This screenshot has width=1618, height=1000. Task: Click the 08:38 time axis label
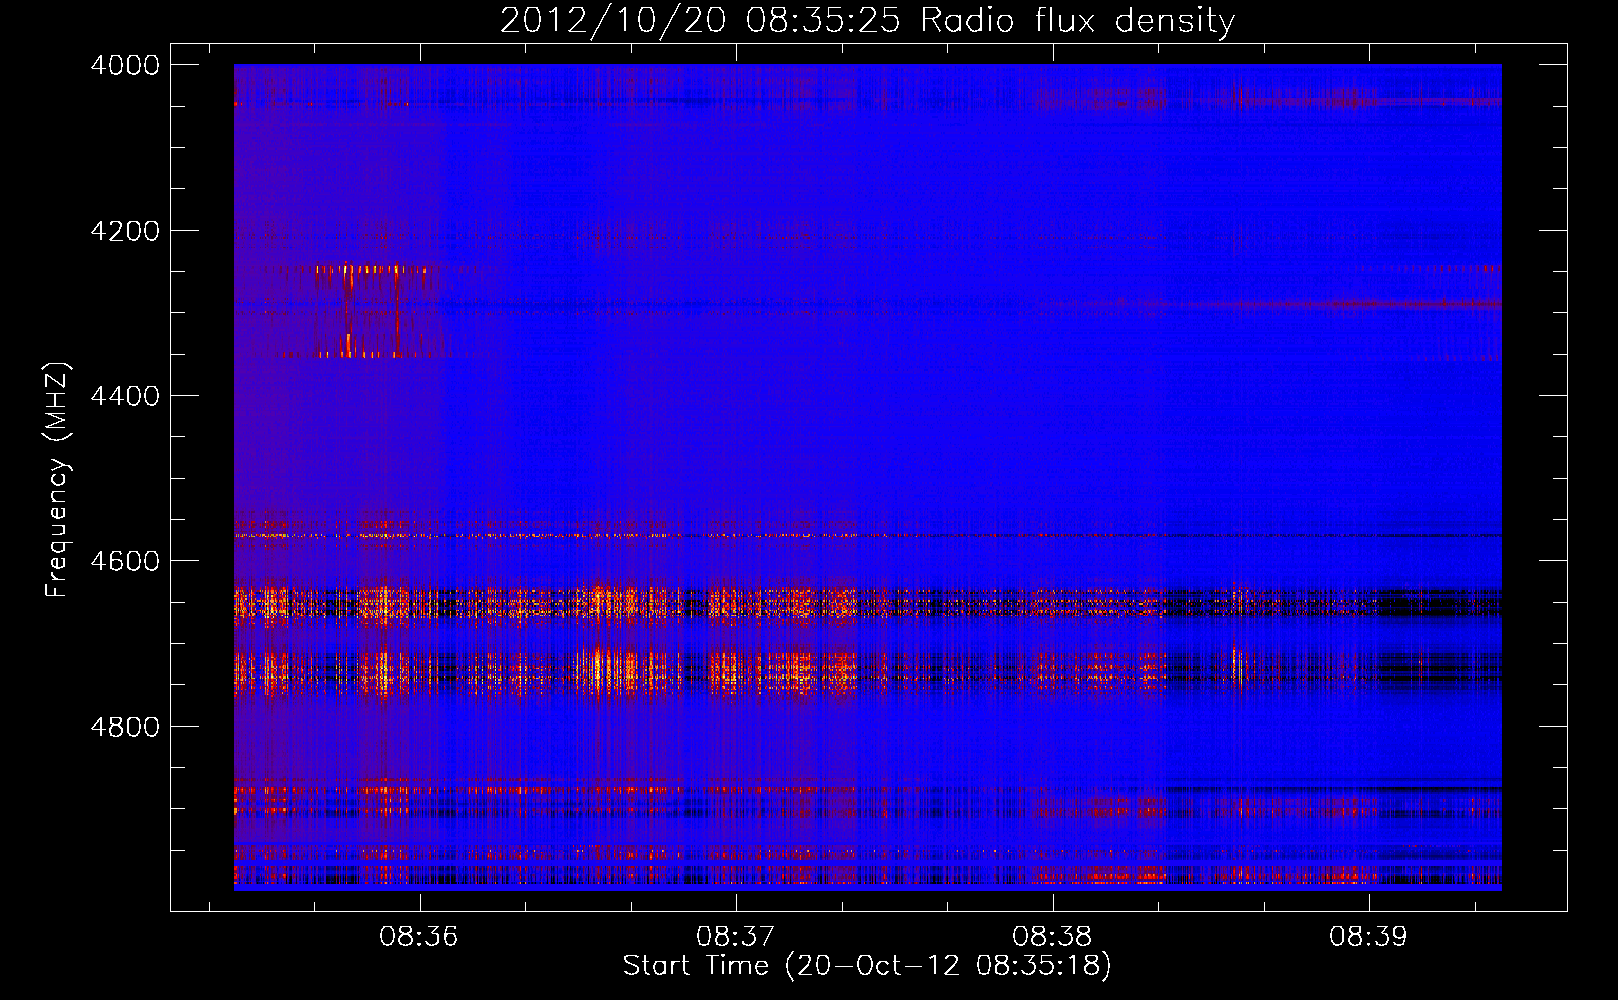tap(1052, 937)
